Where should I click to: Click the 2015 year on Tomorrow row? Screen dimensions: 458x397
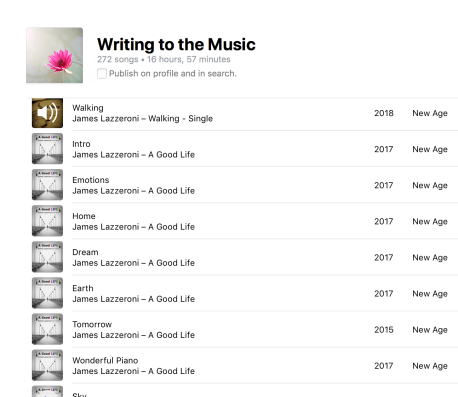pyautogui.click(x=384, y=330)
